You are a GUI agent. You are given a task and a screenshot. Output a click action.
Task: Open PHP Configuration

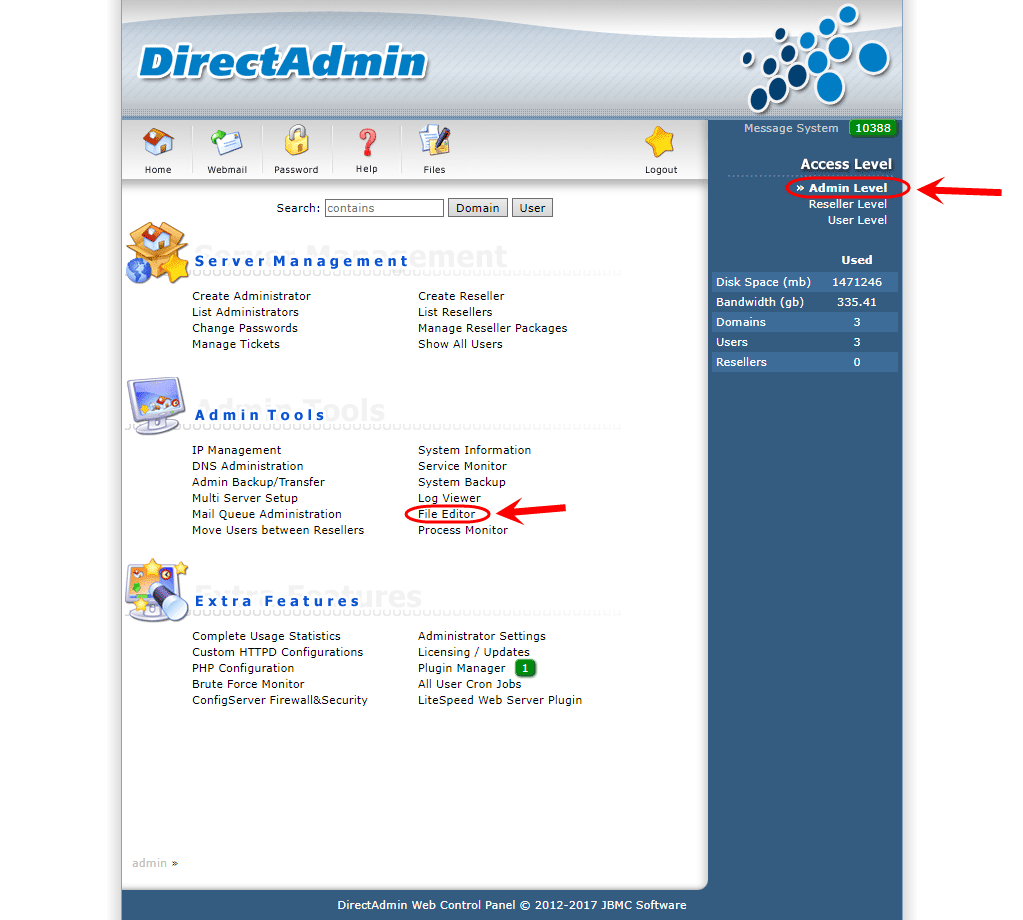click(x=243, y=668)
